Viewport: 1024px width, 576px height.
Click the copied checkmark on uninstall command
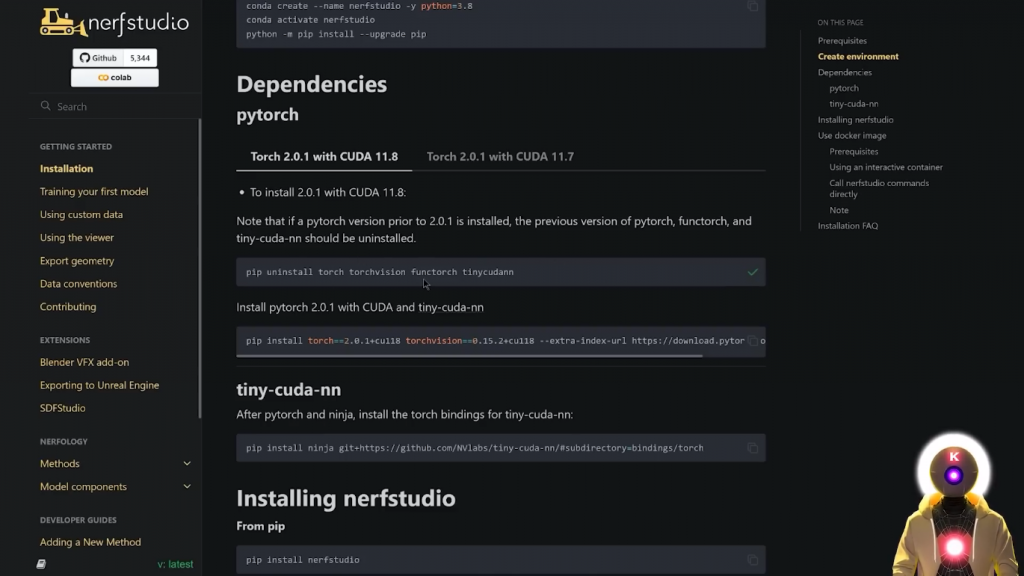coord(752,272)
